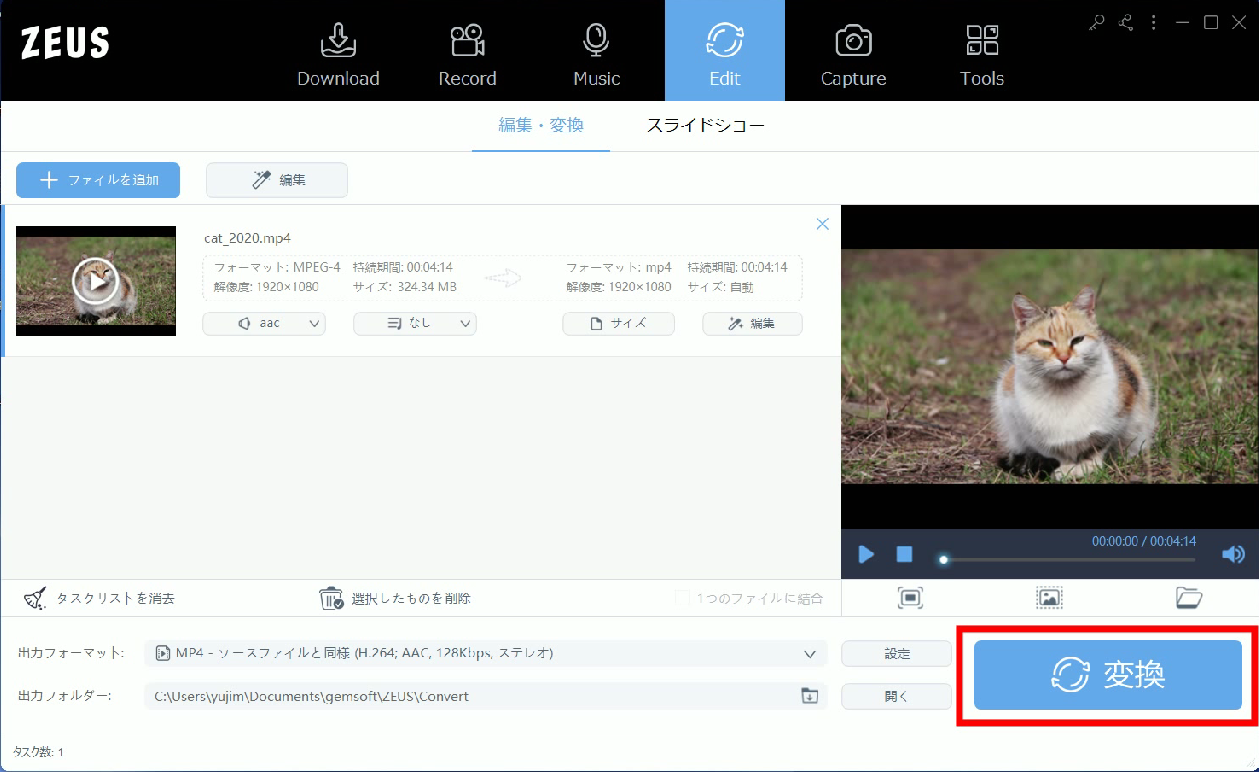
Task: Play the video in the preview panel
Action: pos(866,554)
